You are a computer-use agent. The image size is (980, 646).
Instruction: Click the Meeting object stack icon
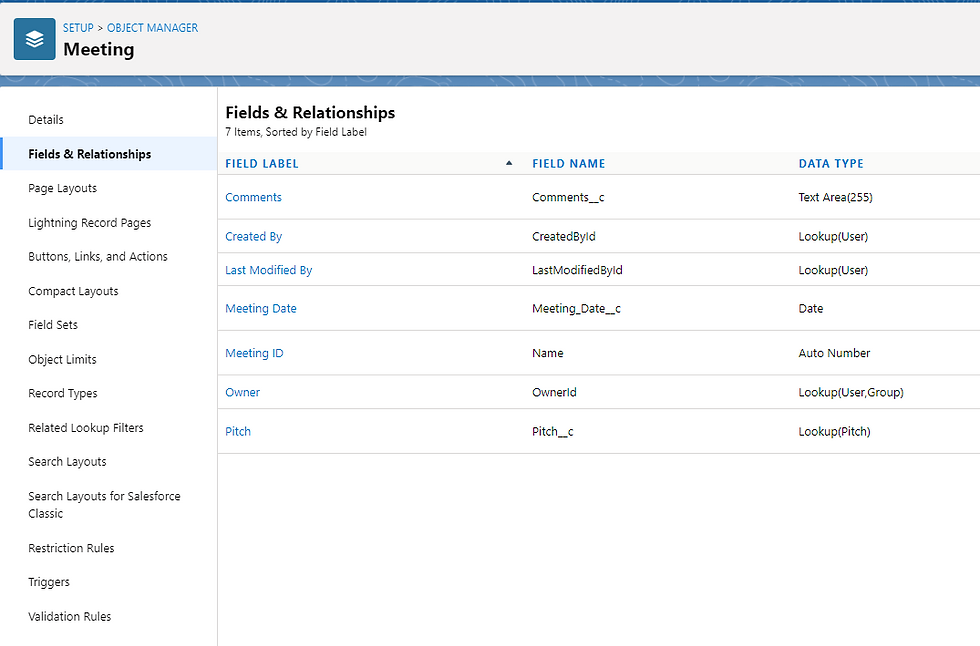[34, 39]
